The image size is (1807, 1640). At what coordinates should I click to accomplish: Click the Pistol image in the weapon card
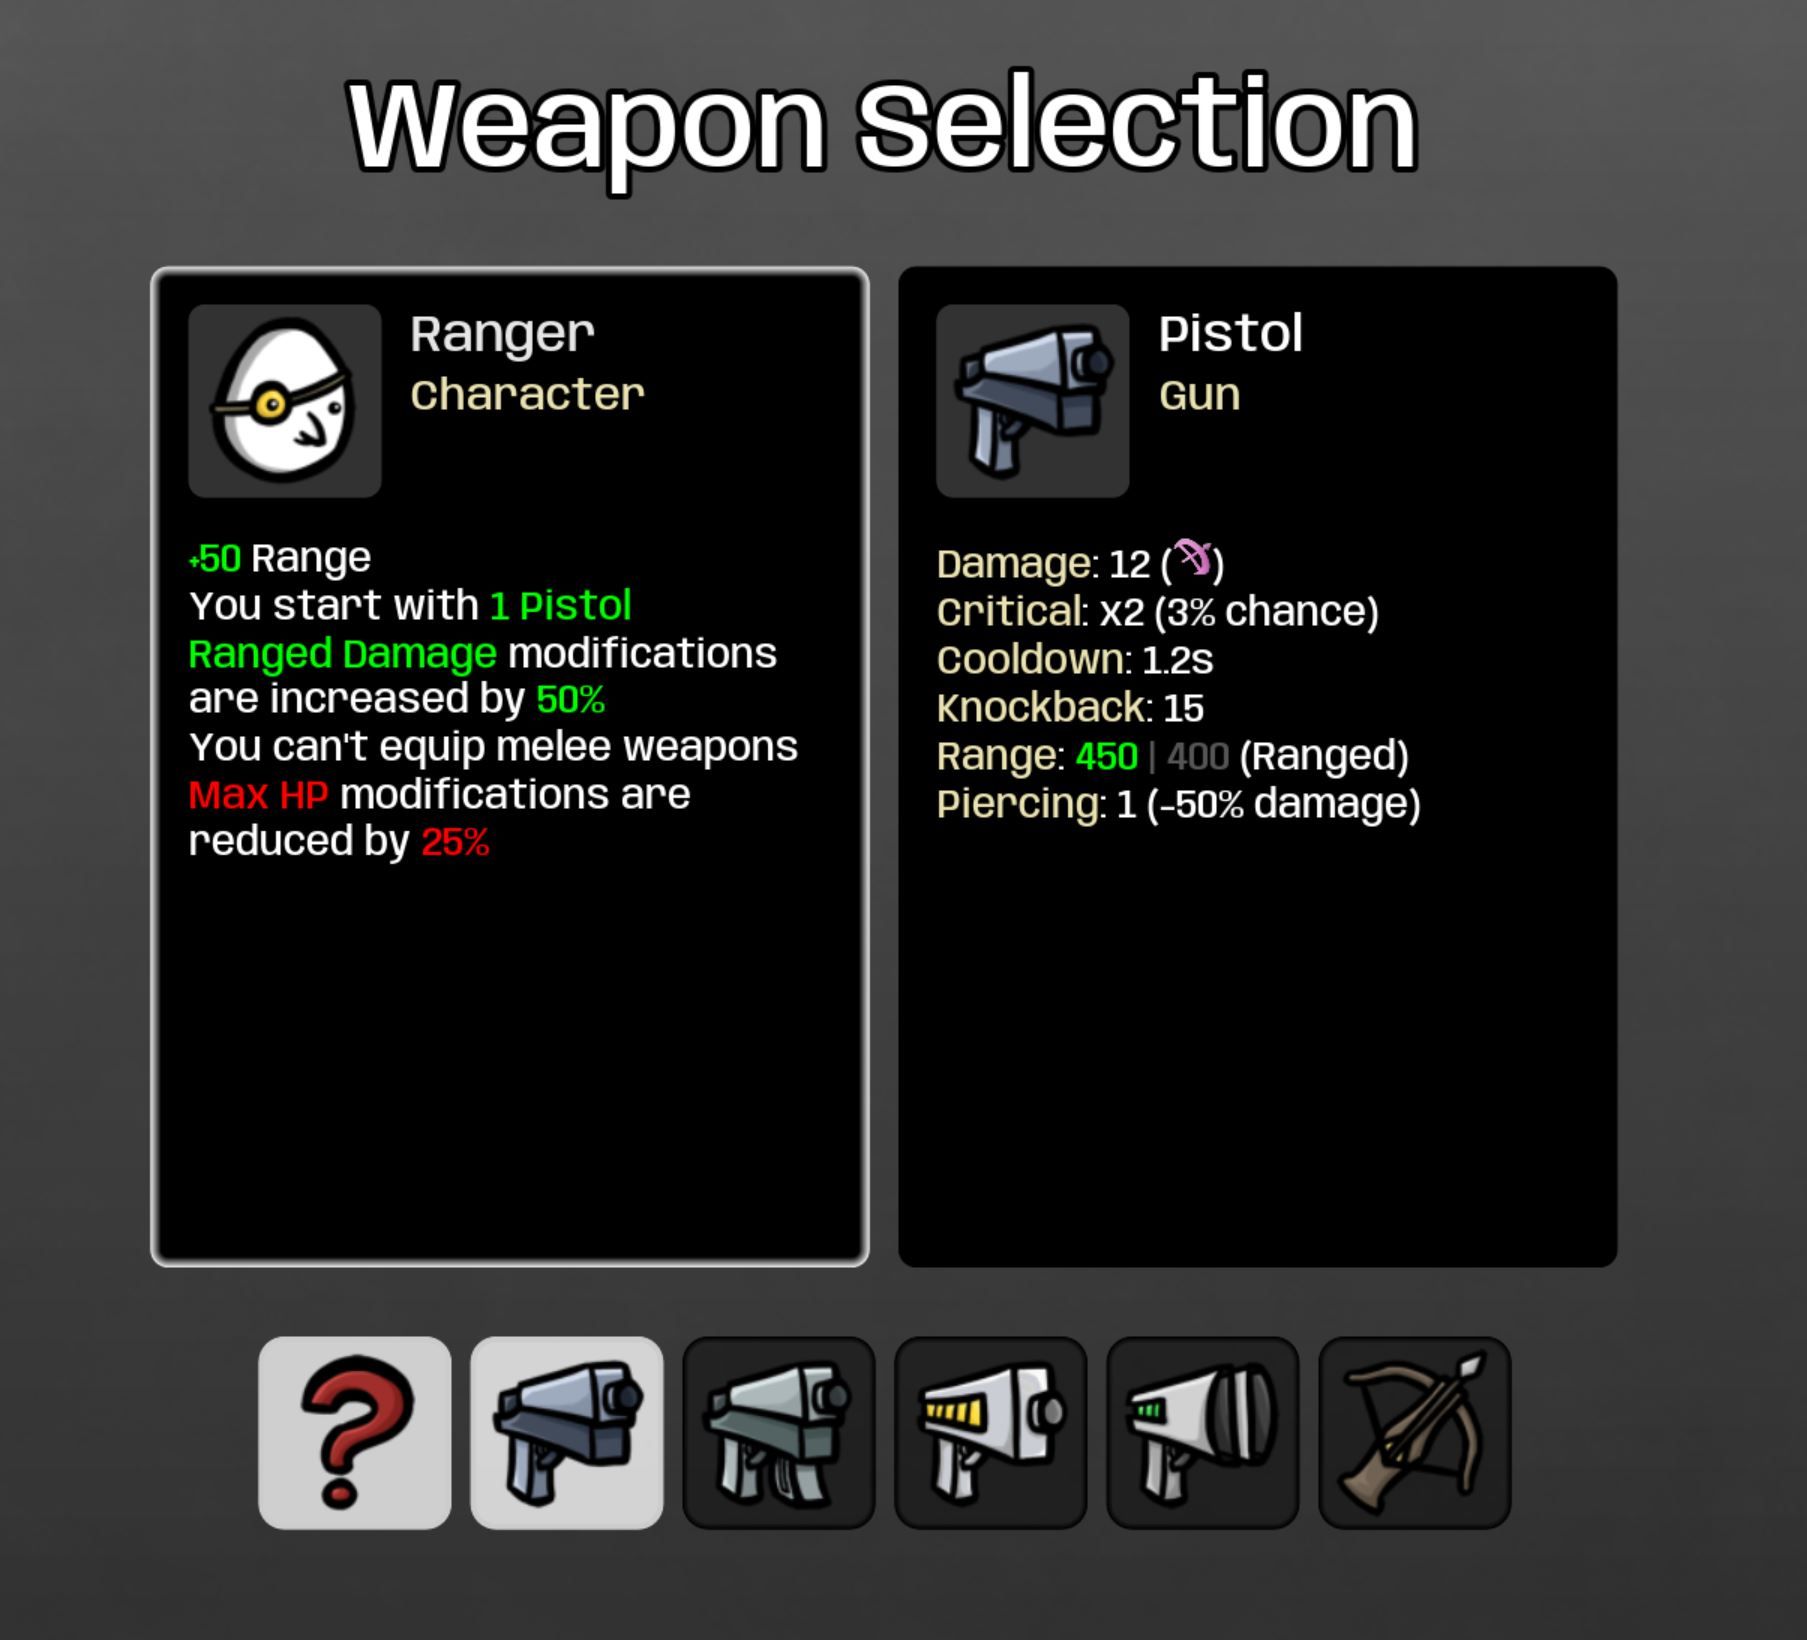[x=1033, y=401]
